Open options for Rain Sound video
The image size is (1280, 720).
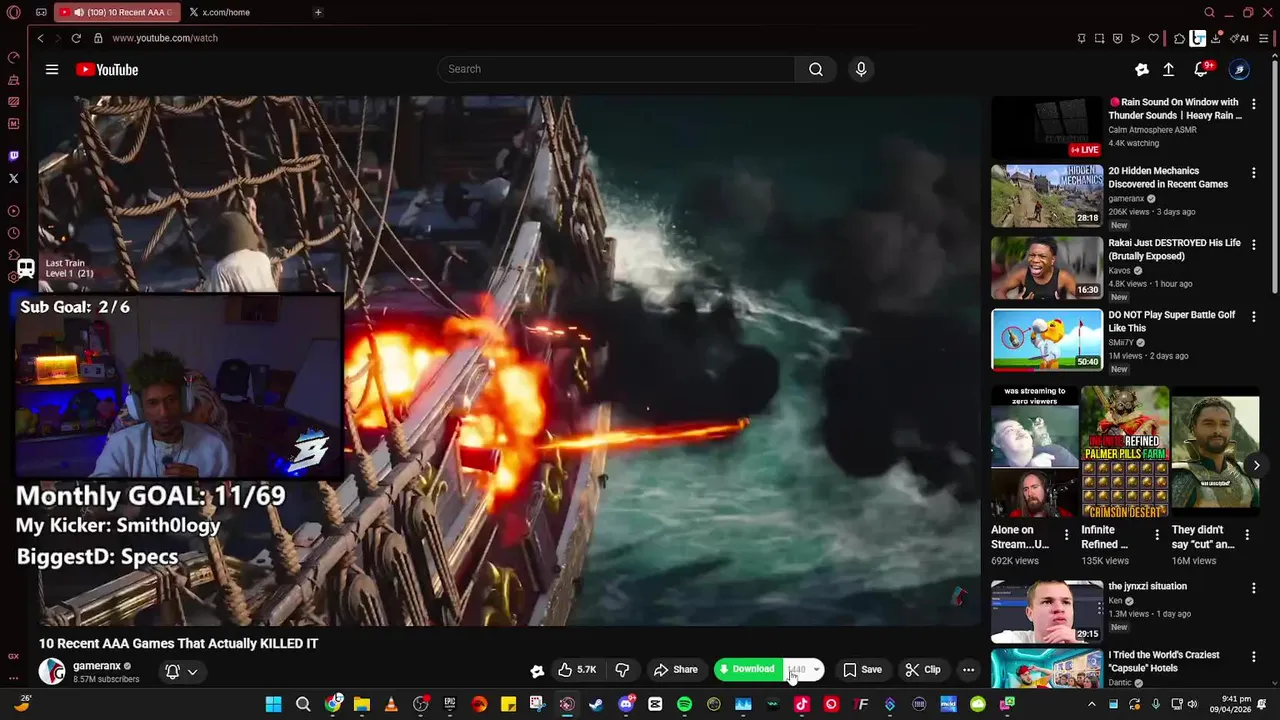pyautogui.click(x=1253, y=103)
